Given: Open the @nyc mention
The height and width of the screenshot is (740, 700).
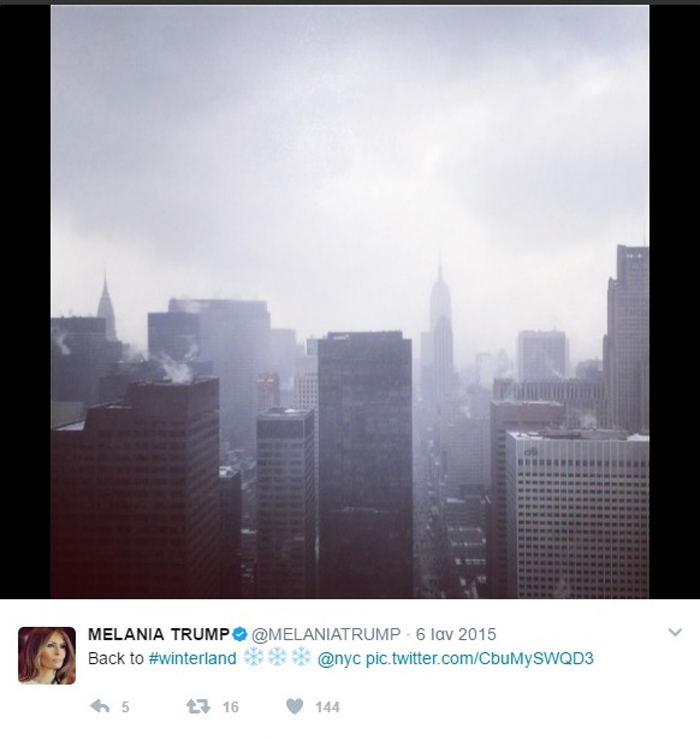Looking at the screenshot, I should click(x=339, y=659).
